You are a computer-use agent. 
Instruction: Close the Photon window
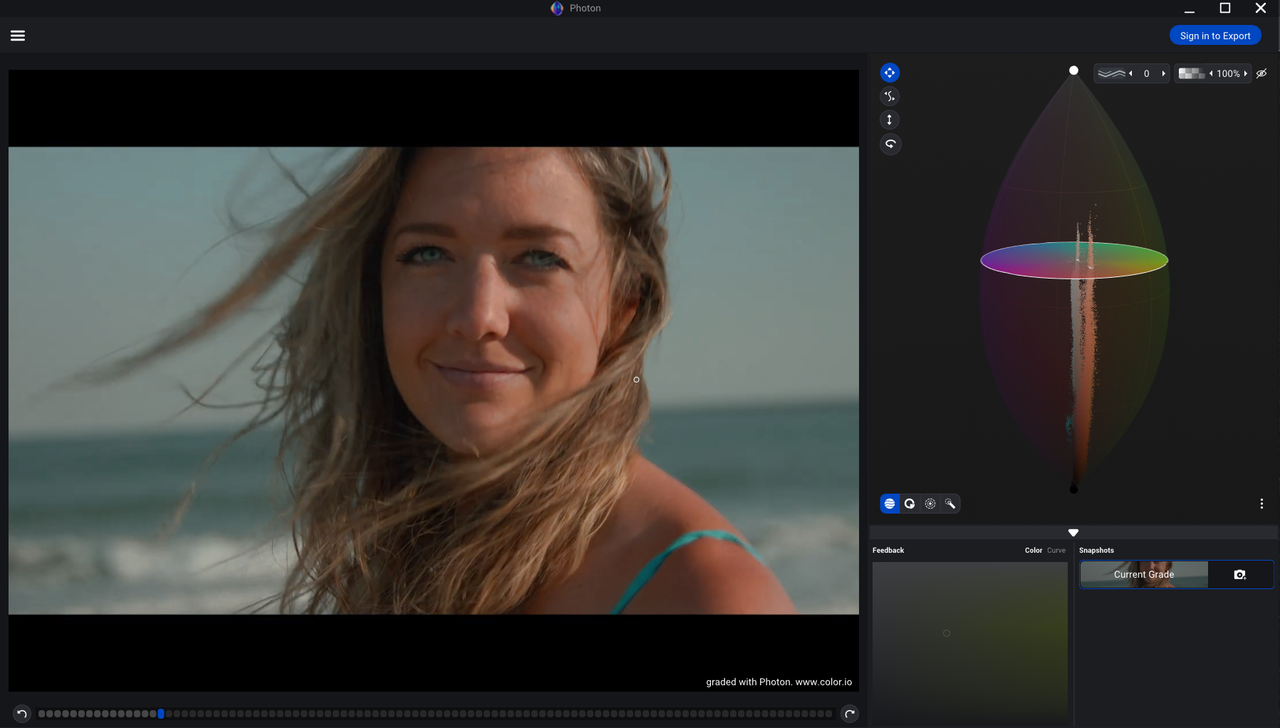tap(1261, 8)
